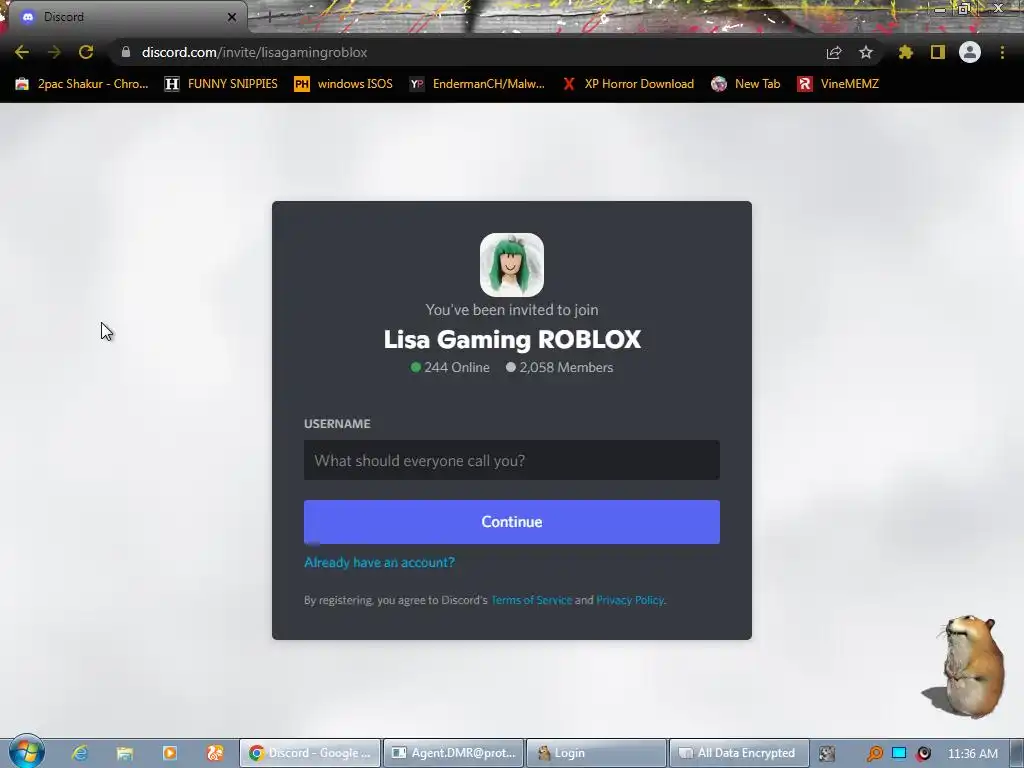Launch Internet Explorer from the taskbar
The height and width of the screenshot is (768, 1024).
point(80,753)
